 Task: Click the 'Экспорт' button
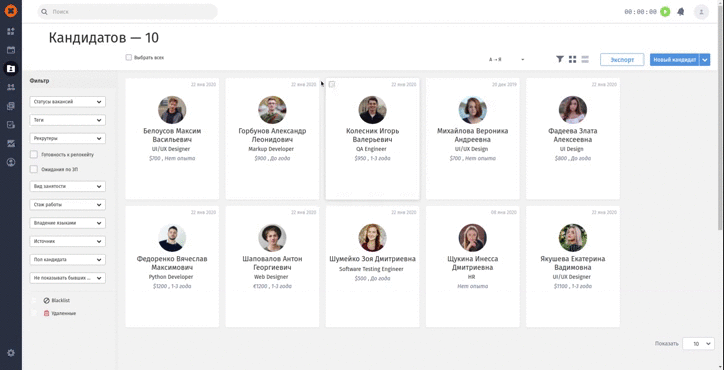pyautogui.click(x=622, y=60)
